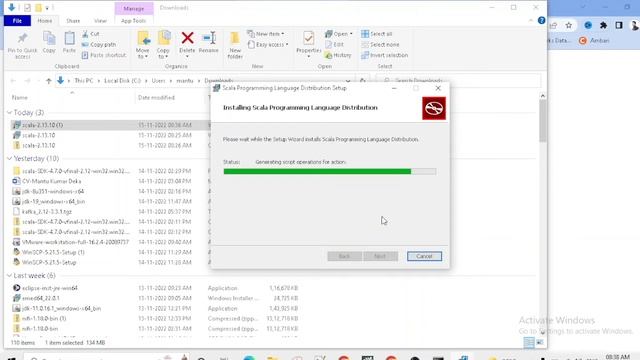Click Local Disk (C:) breadcrumb
This screenshot has height=360, width=640.
pyautogui.click(x=122, y=81)
